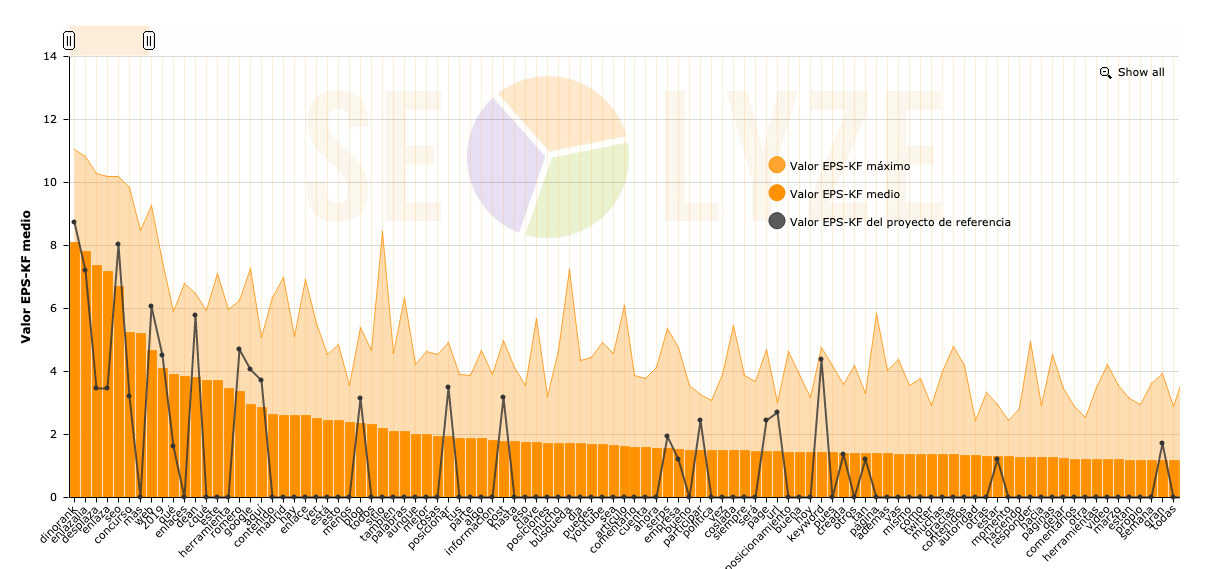This screenshot has height=569, width=1211.
Task: Grab the left scrollbar grip handle
Action: pos(69,40)
